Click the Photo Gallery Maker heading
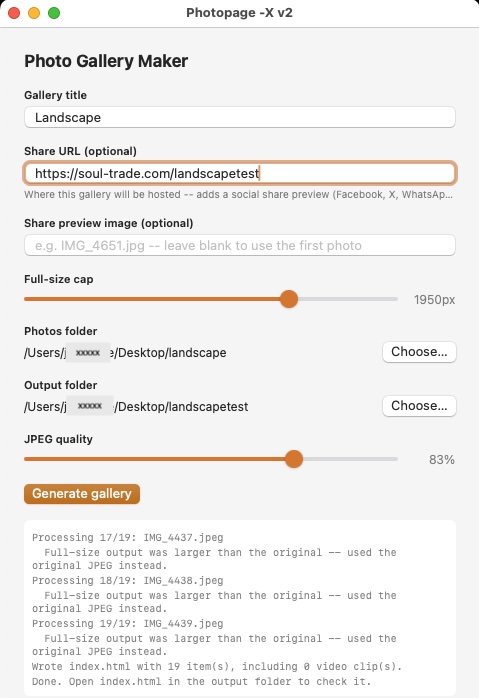The height and width of the screenshot is (698, 479). click(x=106, y=61)
